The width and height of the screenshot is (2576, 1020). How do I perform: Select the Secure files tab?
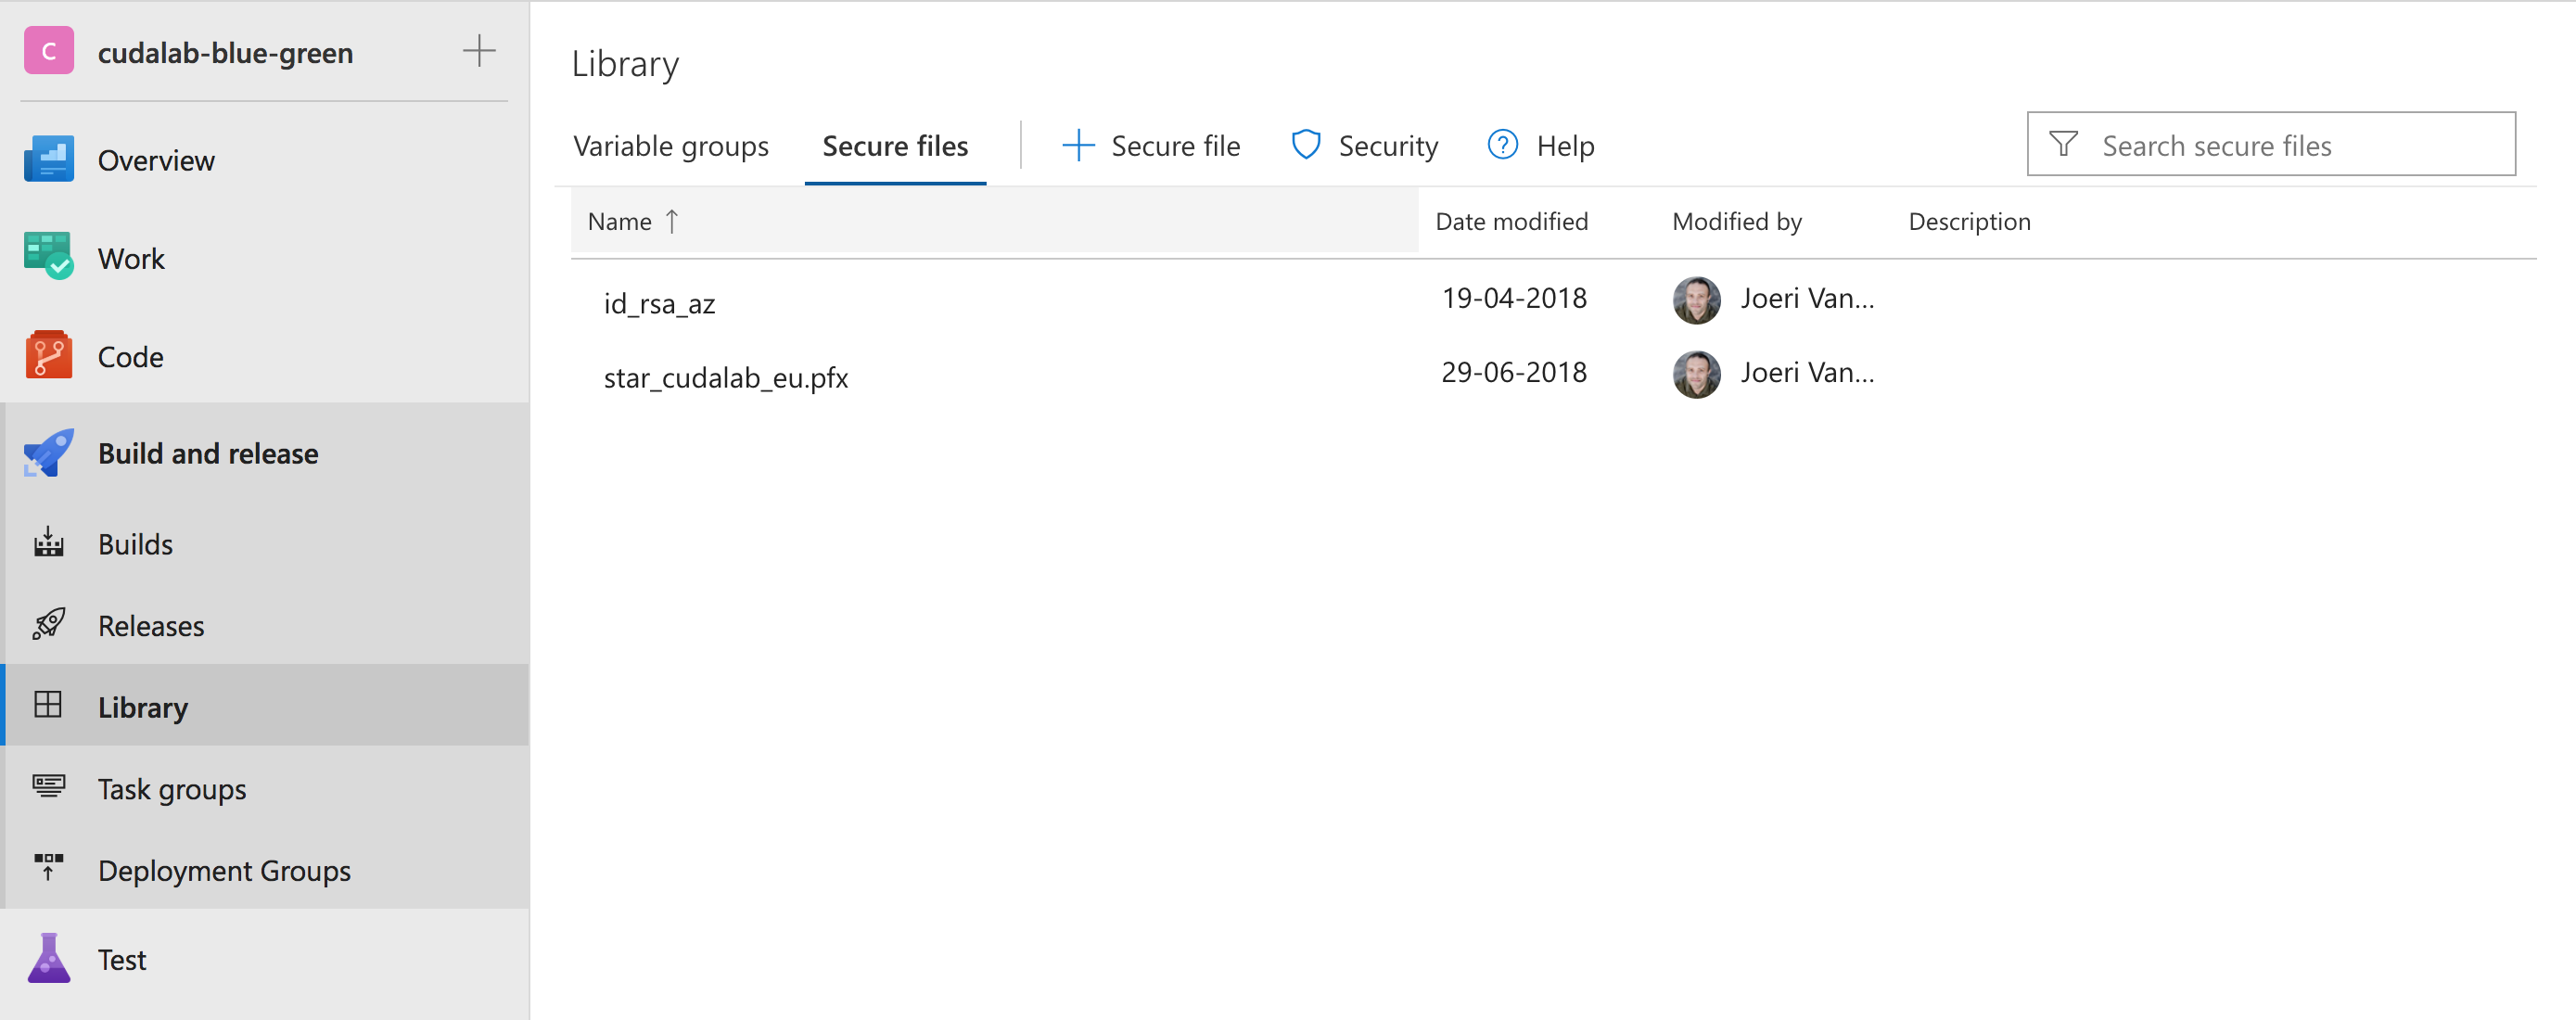click(x=894, y=146)
